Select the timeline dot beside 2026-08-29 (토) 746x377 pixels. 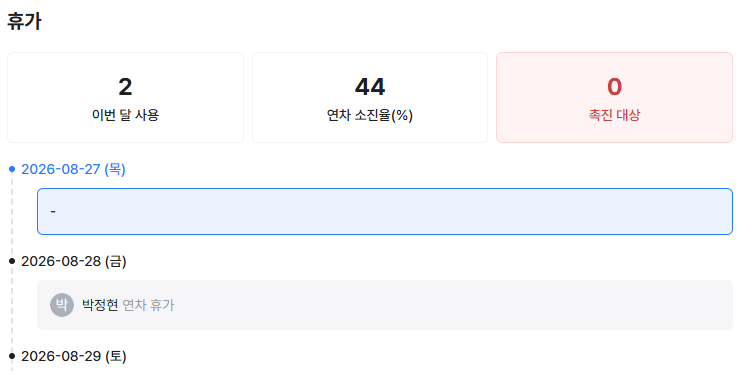pyautogui.click(x=12, y=356)
